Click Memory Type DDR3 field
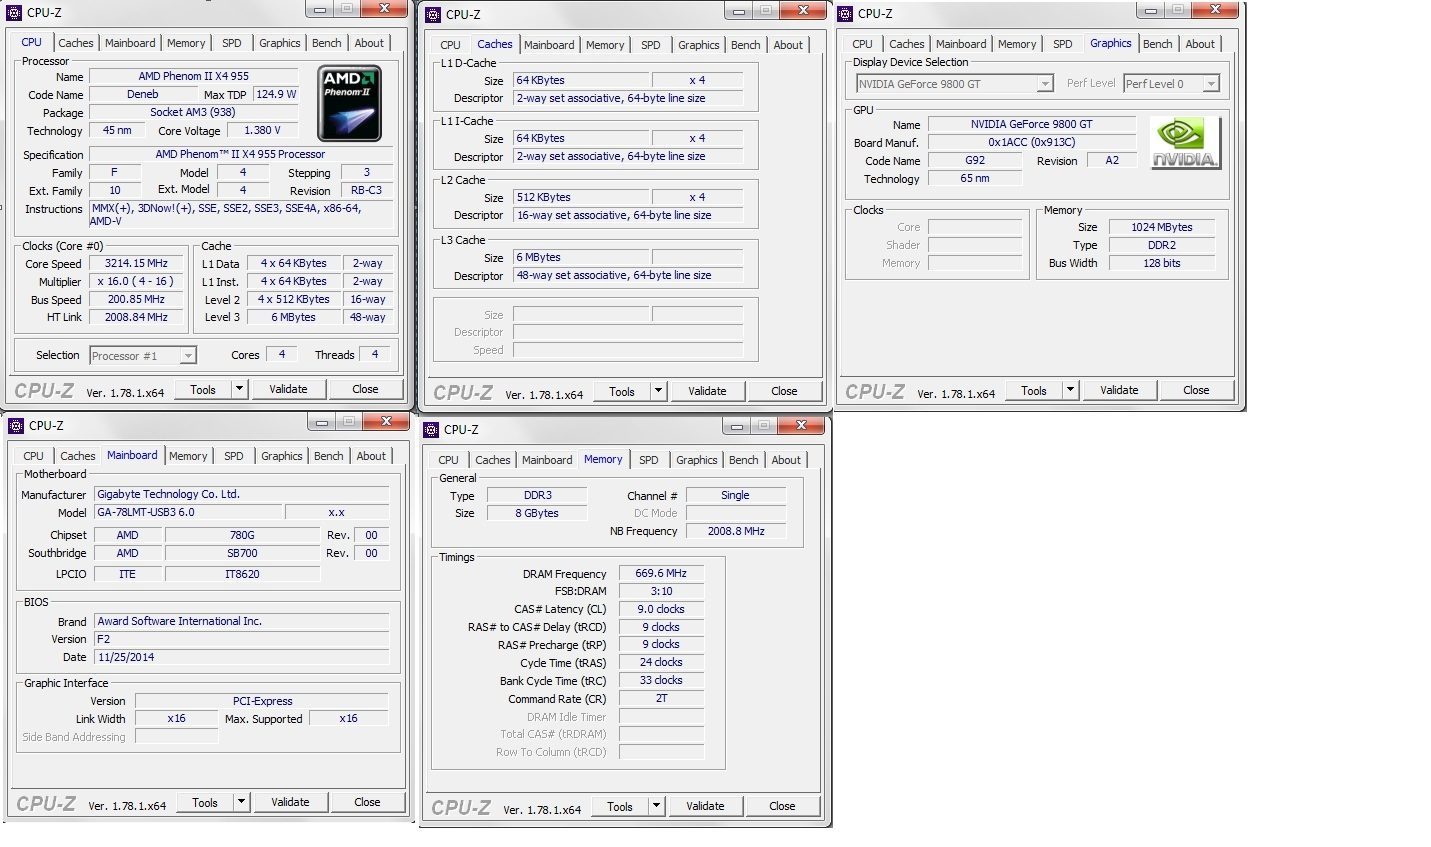Screen dimensions: 1431x847 (537, 495)
